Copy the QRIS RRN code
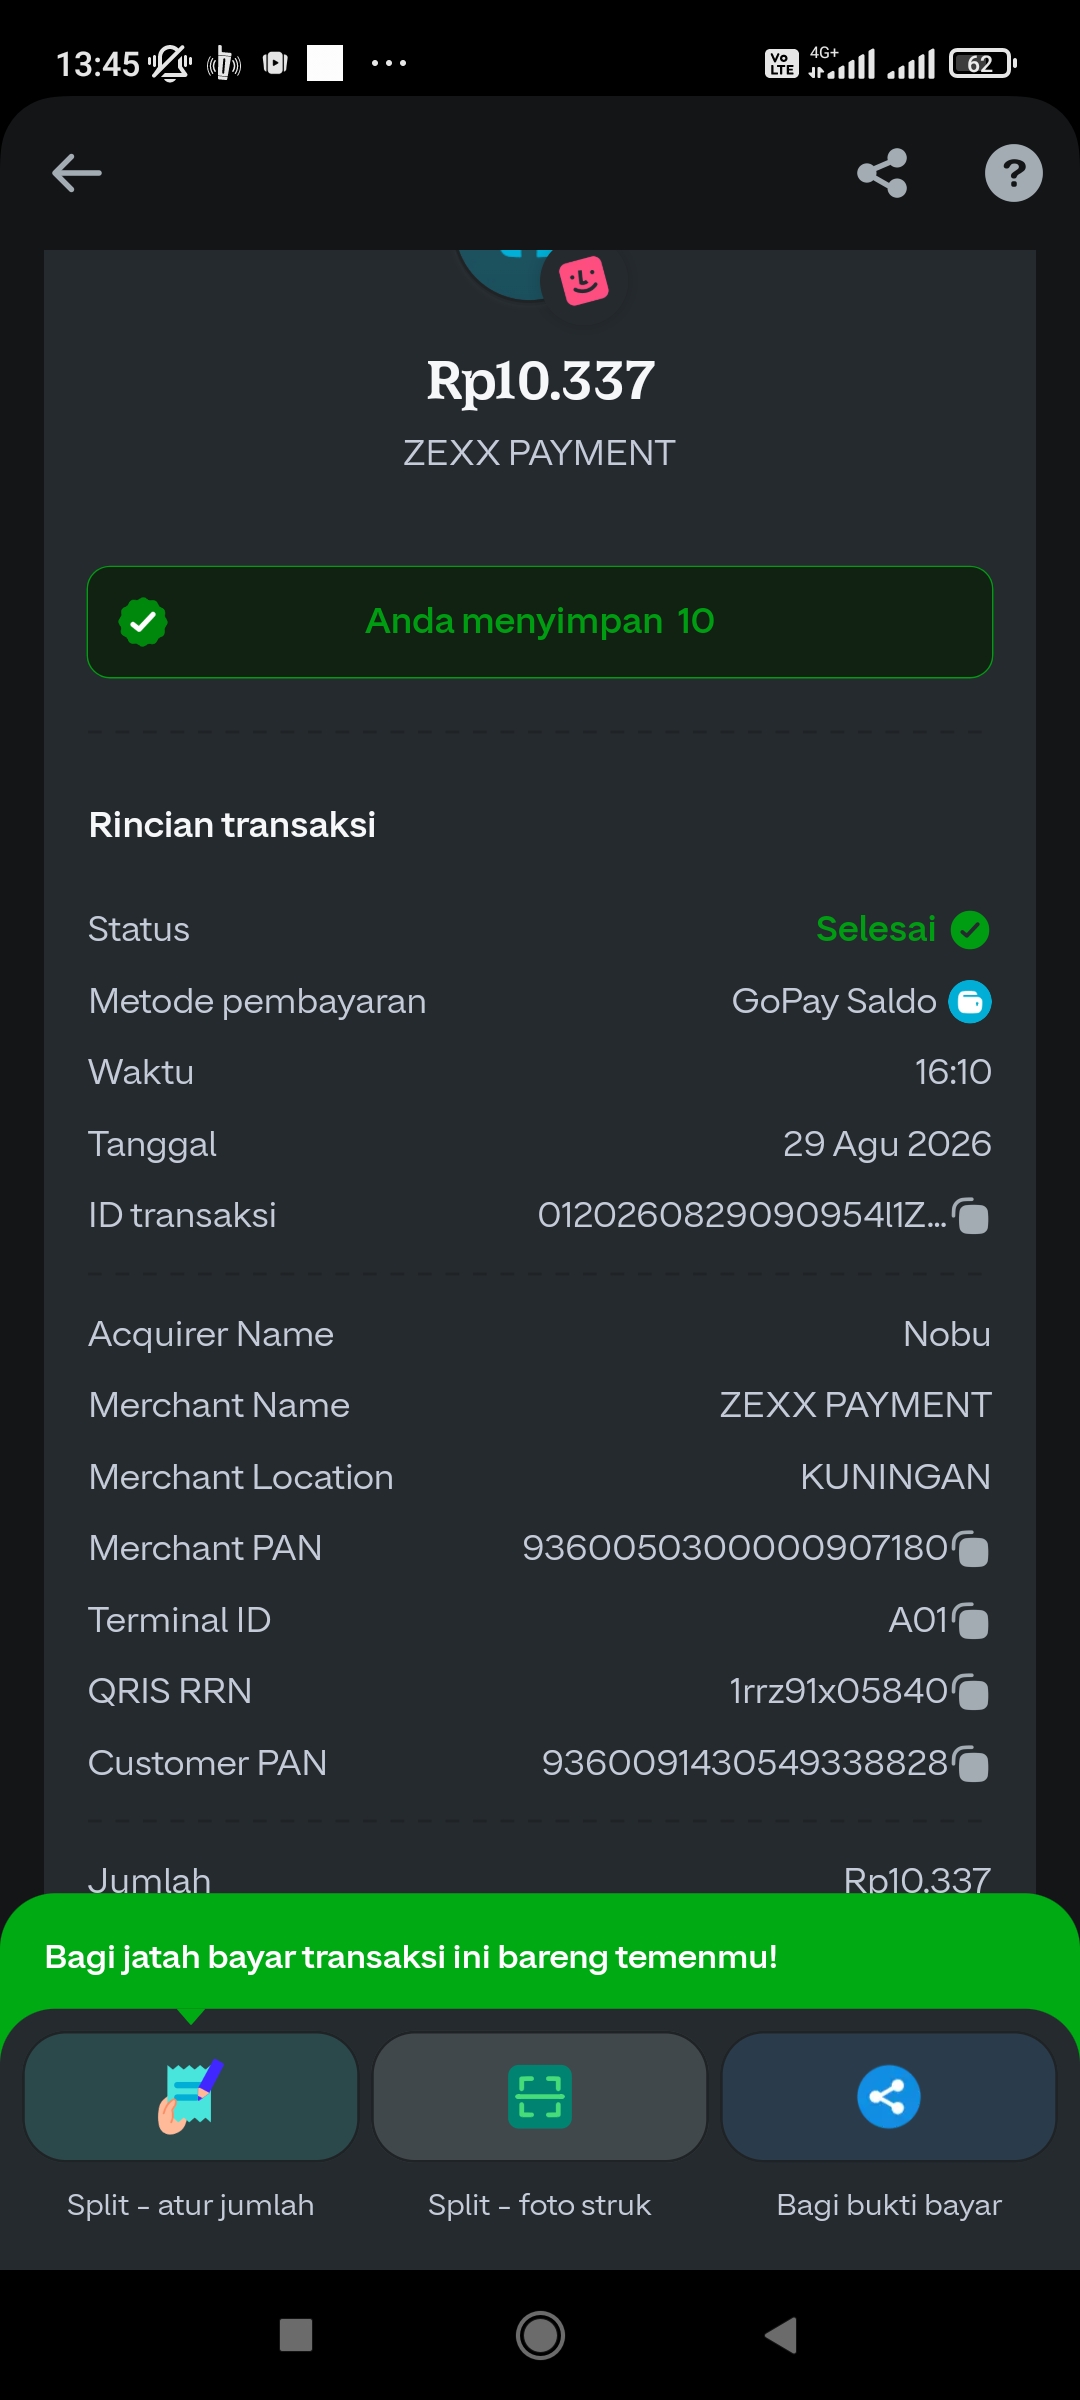This screenshot has width=1080, height=2400. coord(970,1692)
